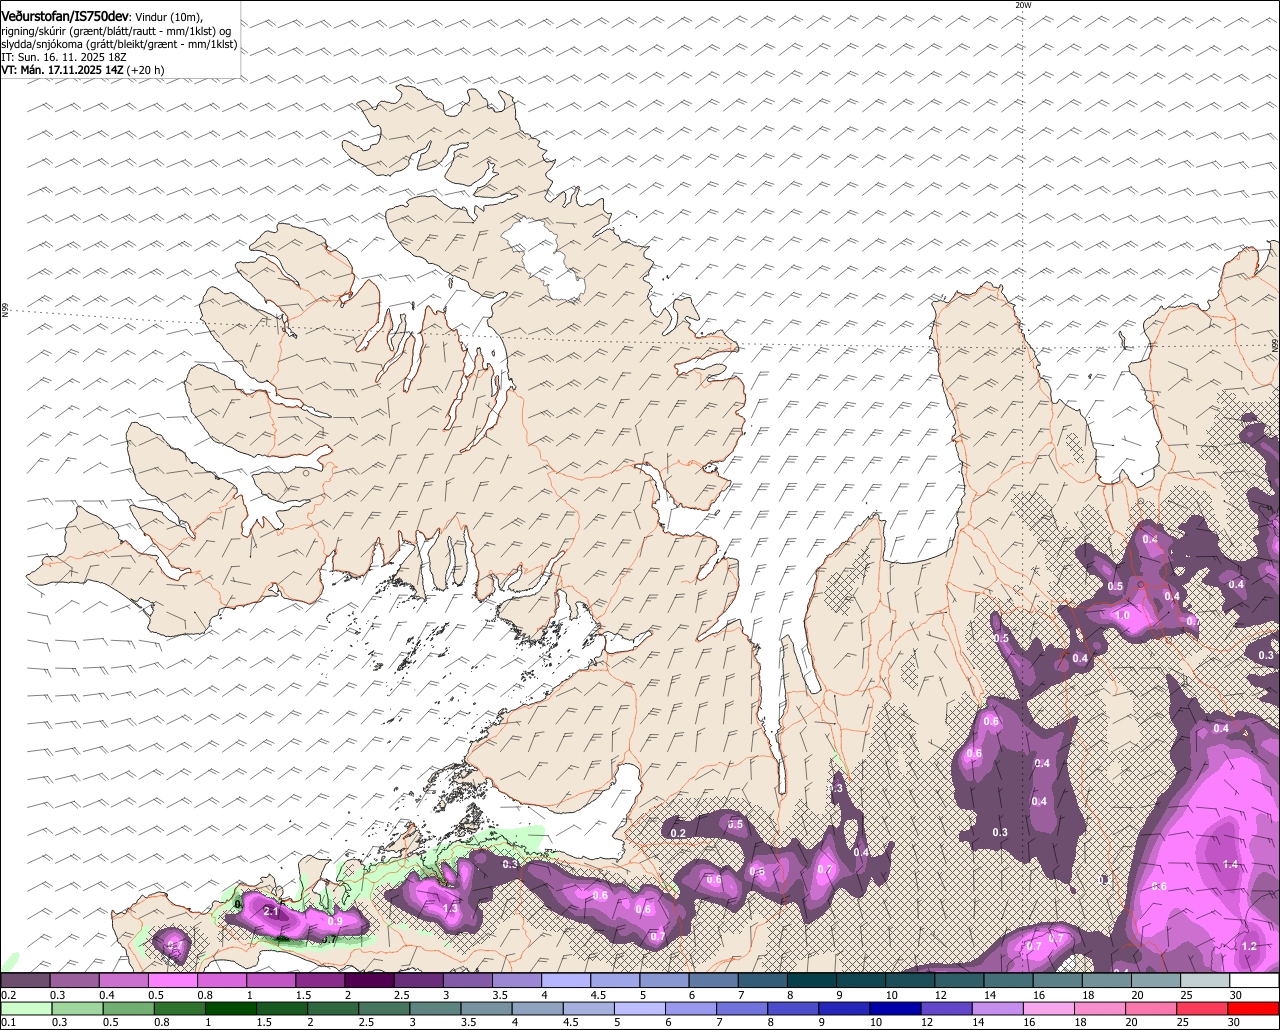Pick the darkest purple 2 snow legend swatch
The width and height of the screenshot is (1280, 1030).
370,980
